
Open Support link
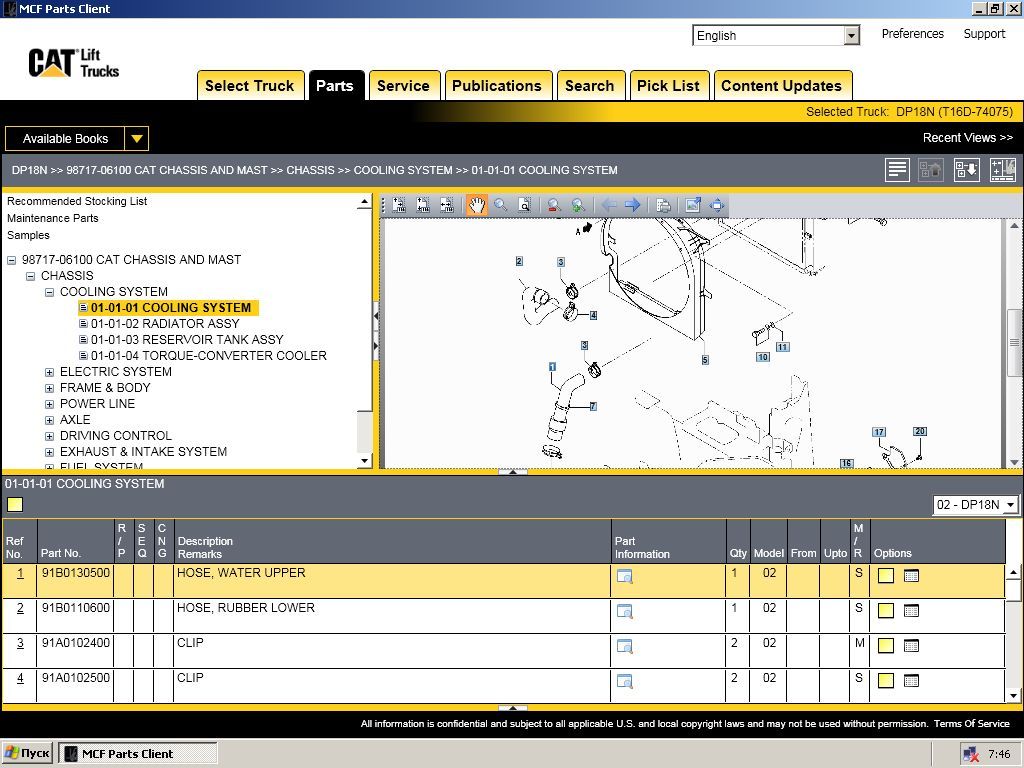[x=984, y=34]
